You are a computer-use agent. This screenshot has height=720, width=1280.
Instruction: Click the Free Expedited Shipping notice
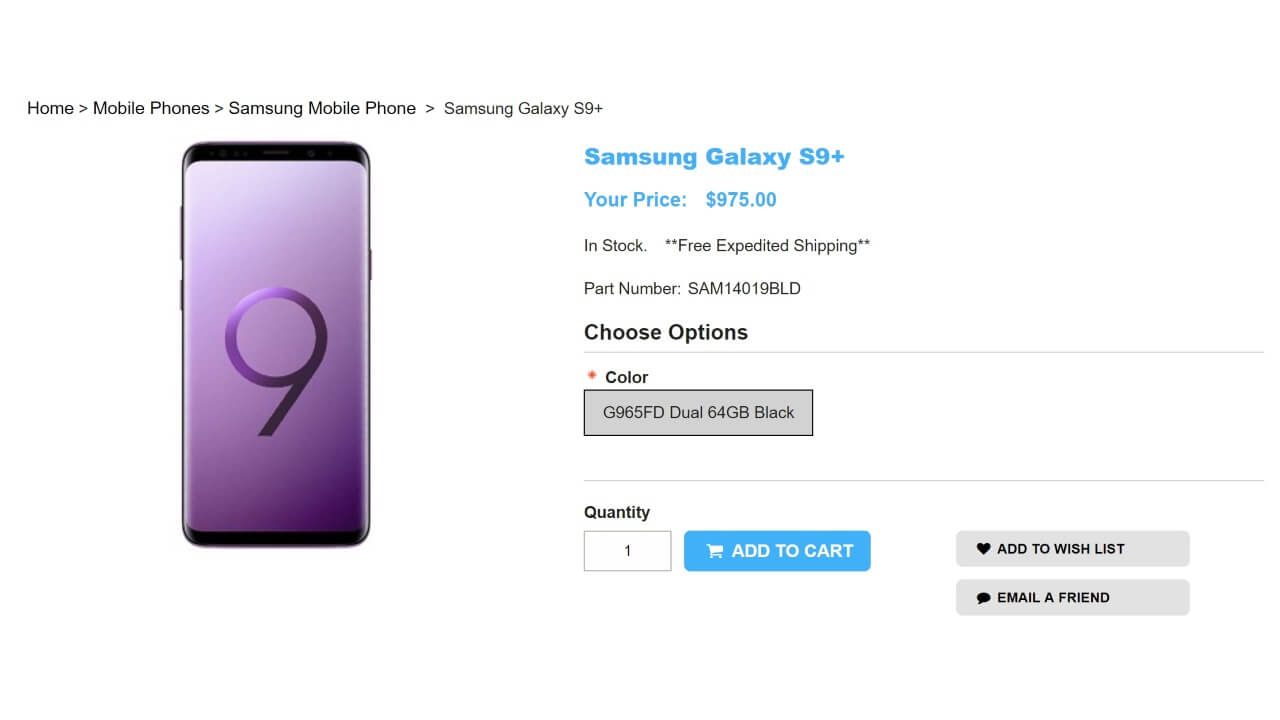(x=767, y=246)
